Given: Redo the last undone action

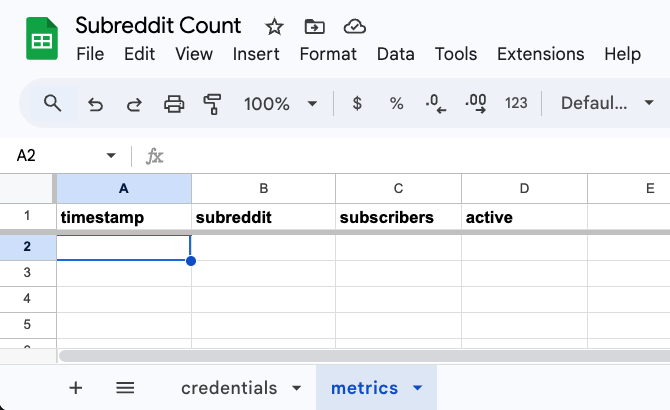Looking at the screenshot, I should tap(134, 103).
